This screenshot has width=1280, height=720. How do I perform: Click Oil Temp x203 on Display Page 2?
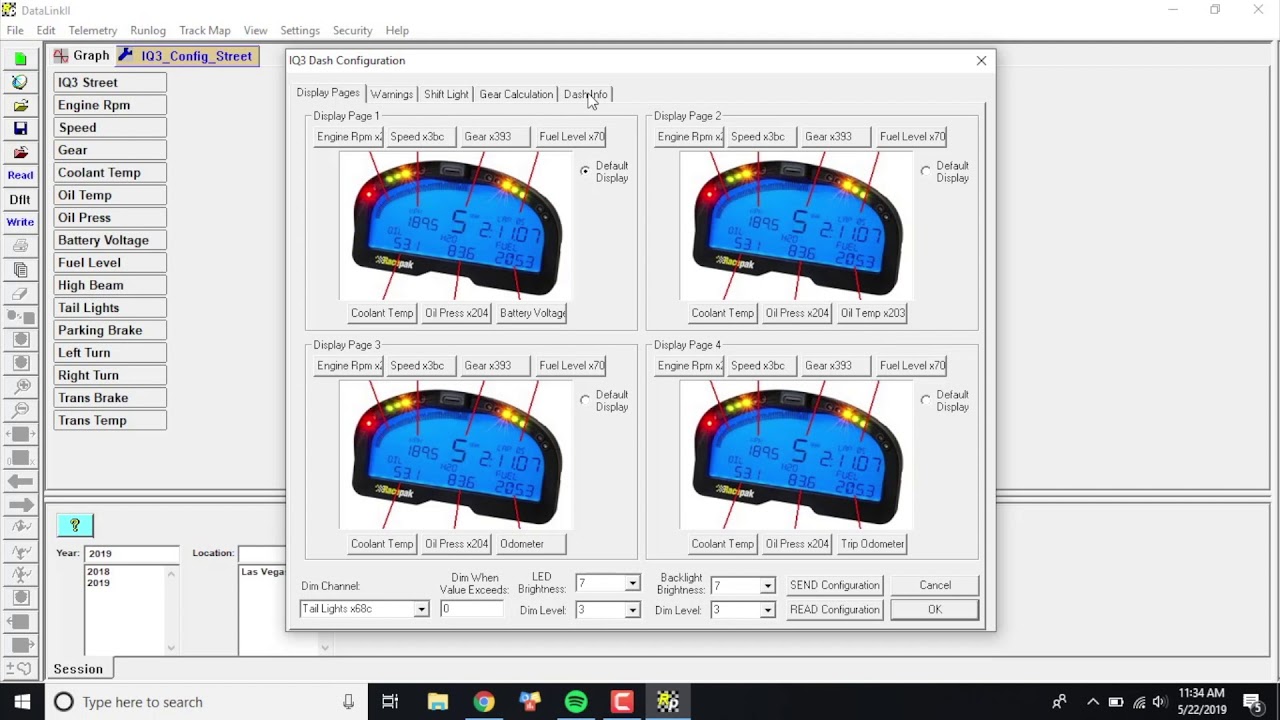coord(872,313)
